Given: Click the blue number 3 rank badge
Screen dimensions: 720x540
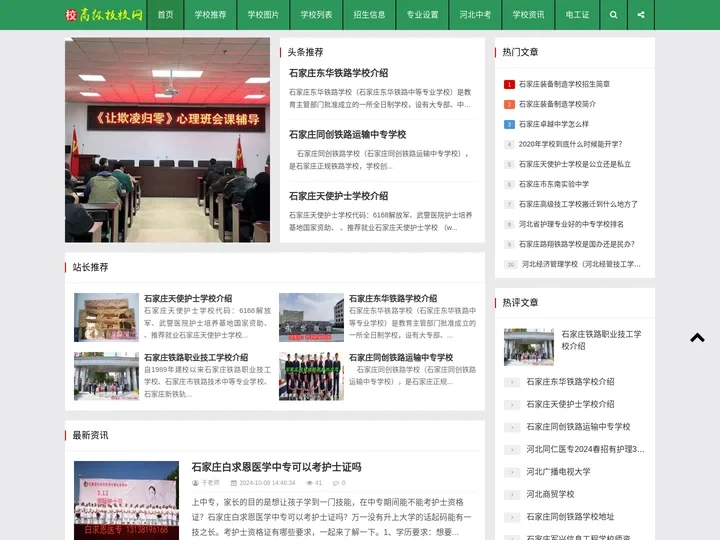Looking at the screenshot, I should (x=509, y=124).
